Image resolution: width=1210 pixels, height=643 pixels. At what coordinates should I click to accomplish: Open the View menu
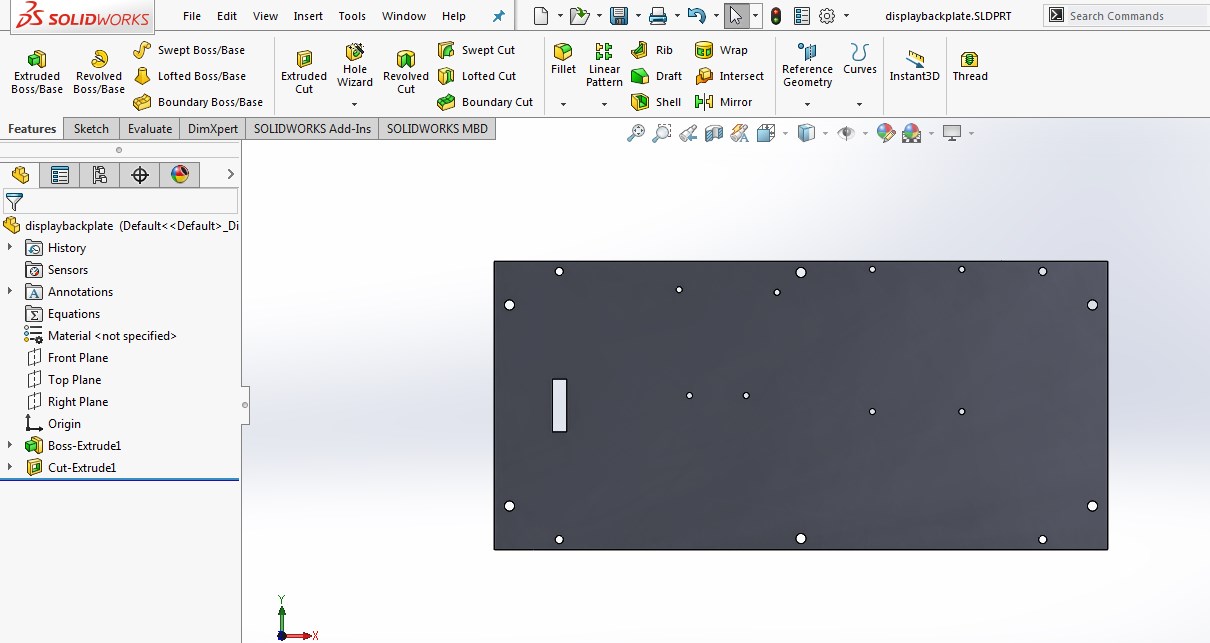click(x=265, y=16)
